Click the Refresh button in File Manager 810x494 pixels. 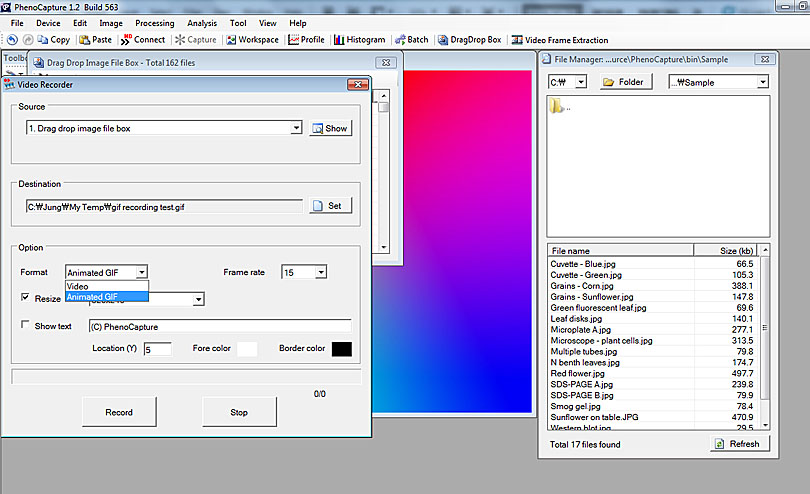coord(740,444)
